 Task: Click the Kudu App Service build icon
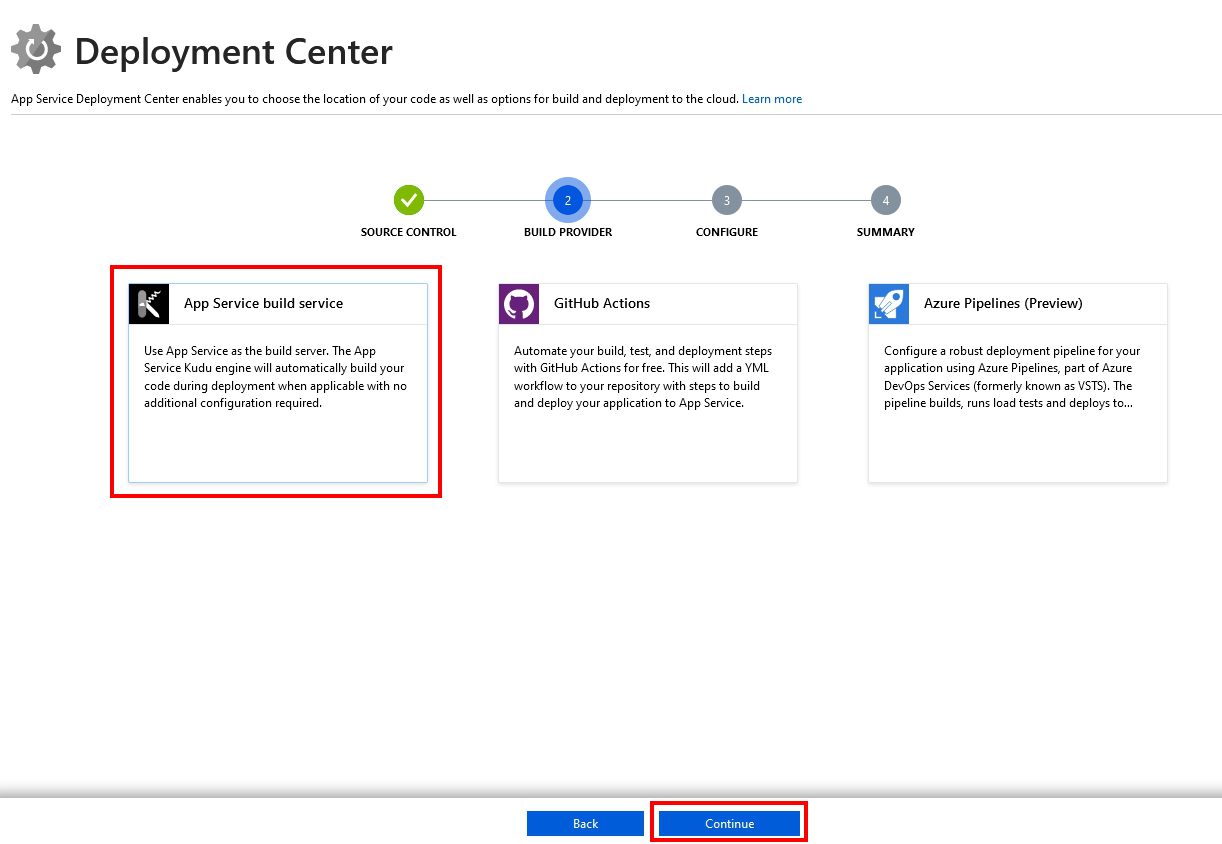point(149,304)
